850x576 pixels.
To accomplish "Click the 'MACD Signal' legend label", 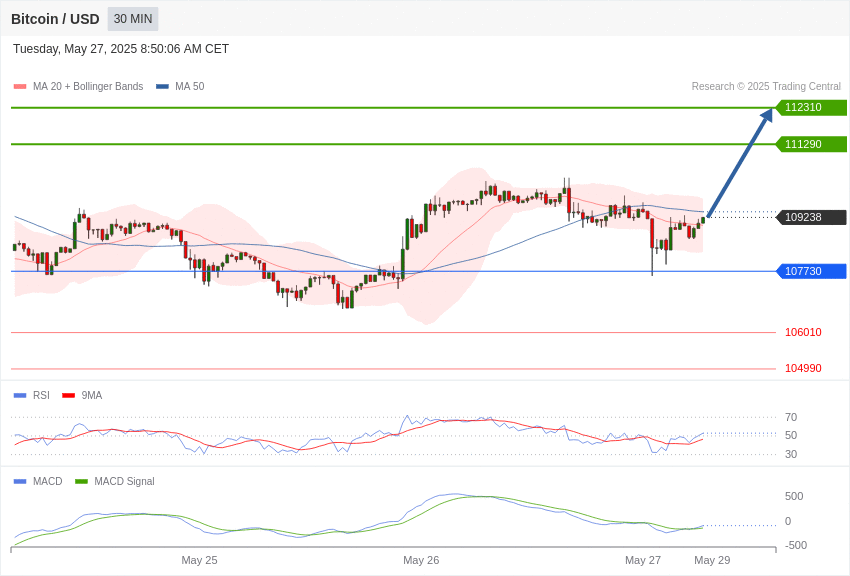I will (124, 481).
